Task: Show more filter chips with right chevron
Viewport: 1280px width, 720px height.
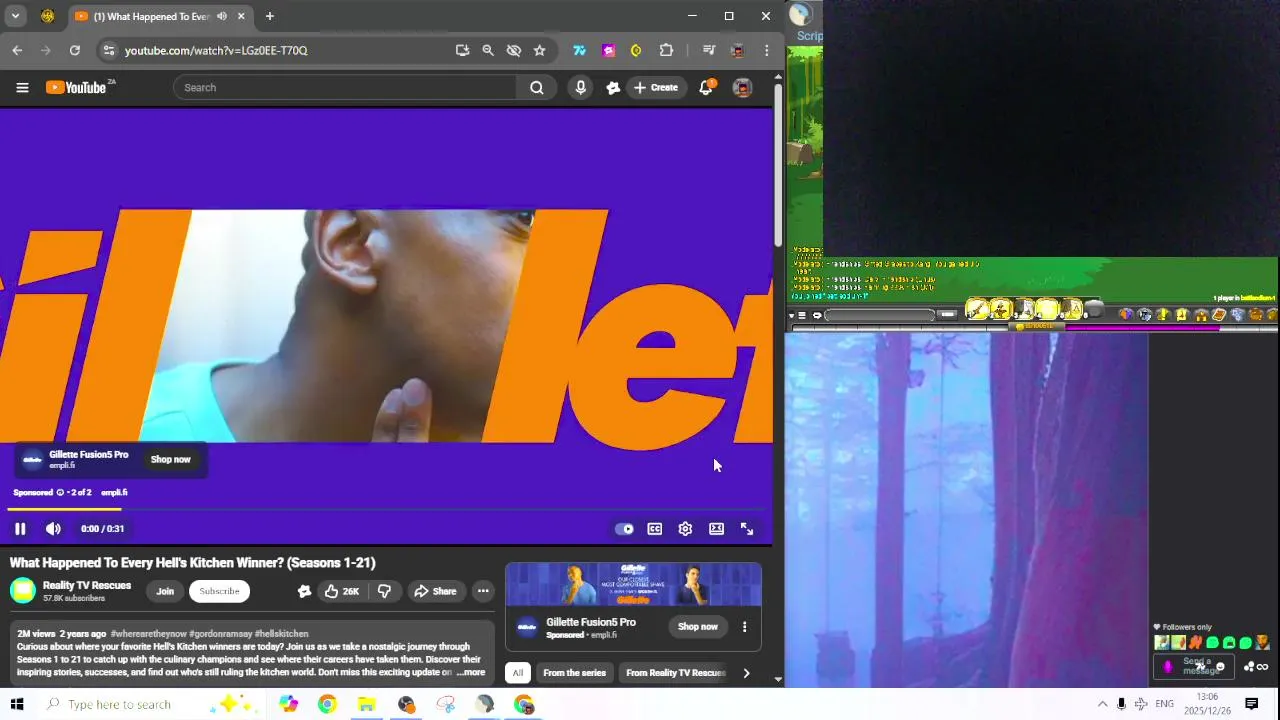Action: 746,673
